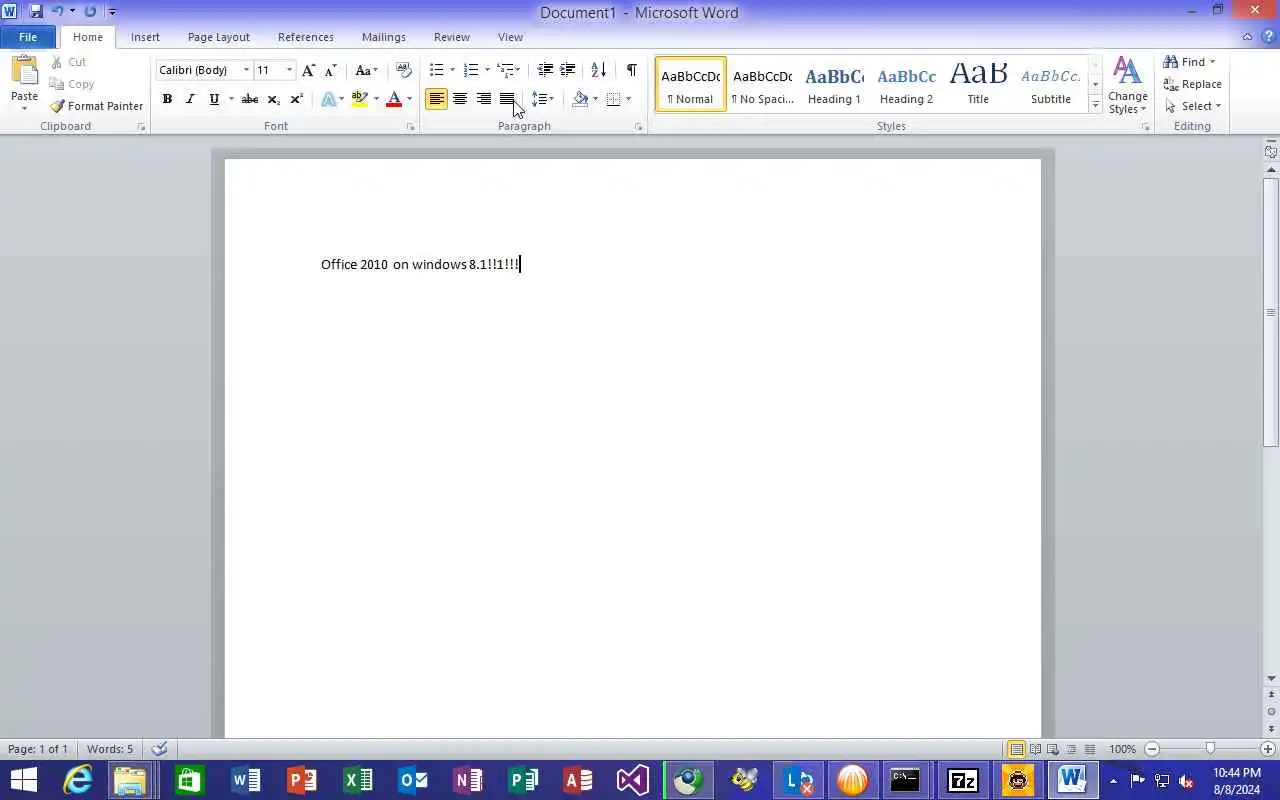Click the Paste clipboard icon
The image size is (1280, 800).
[x=24, y=71]
